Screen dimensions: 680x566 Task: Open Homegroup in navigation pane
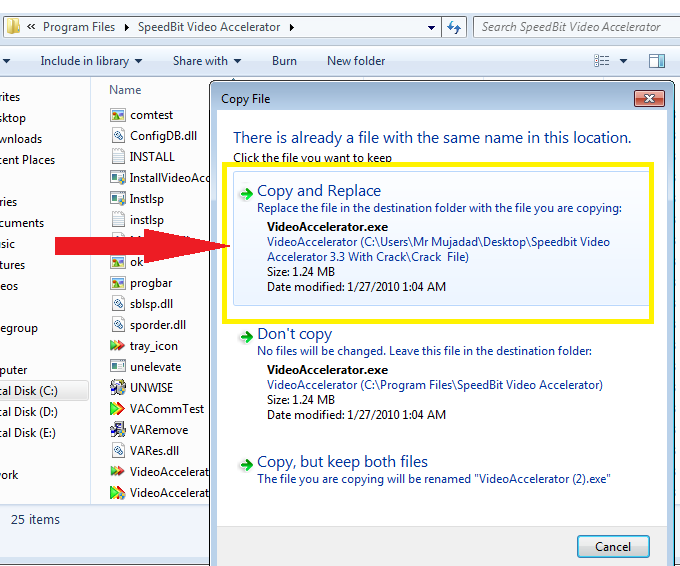(19, 328)
